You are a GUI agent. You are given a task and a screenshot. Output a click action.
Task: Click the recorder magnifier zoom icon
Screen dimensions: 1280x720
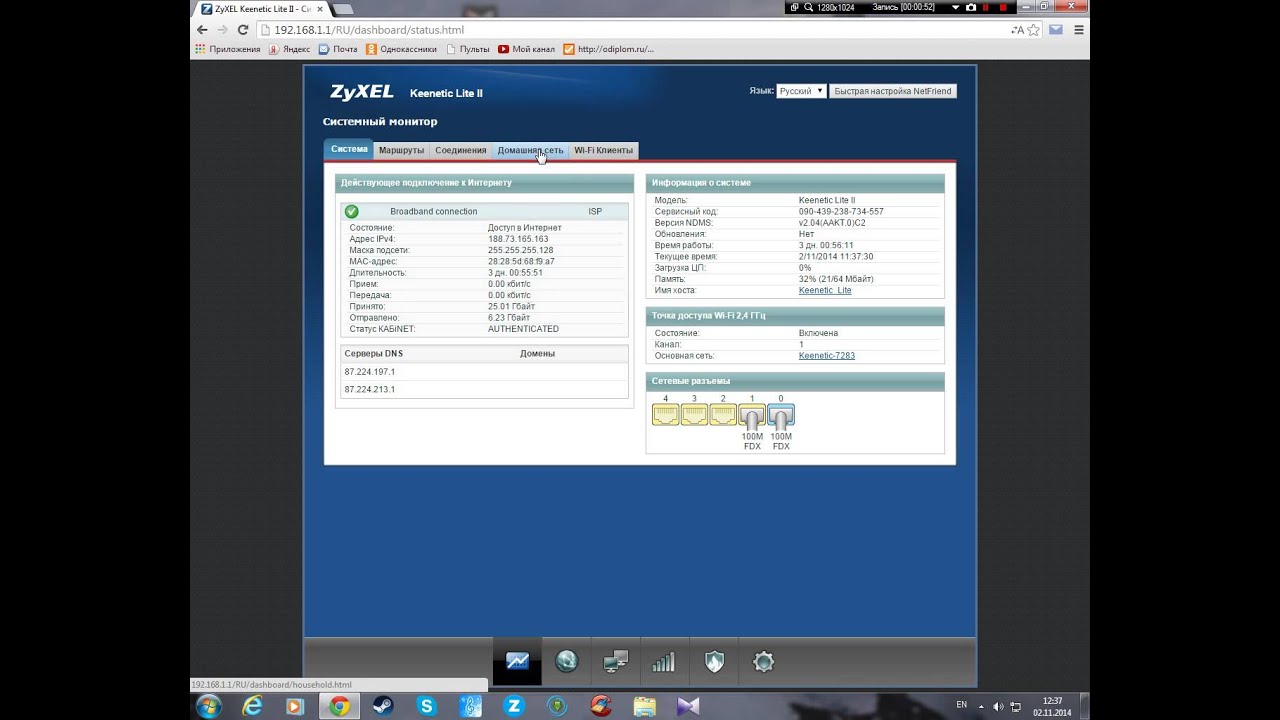(x=807, y=7)
